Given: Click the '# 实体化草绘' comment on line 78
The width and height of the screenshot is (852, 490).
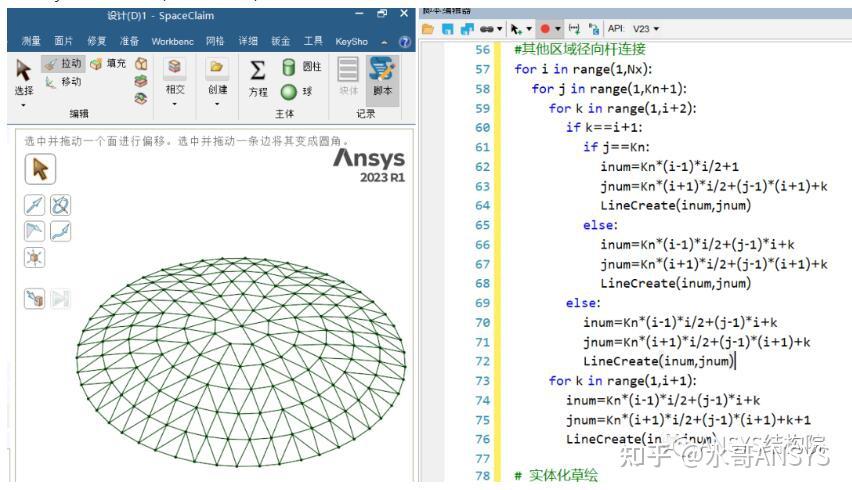Looking at the screenshot, I should click(x=556, y=475).
